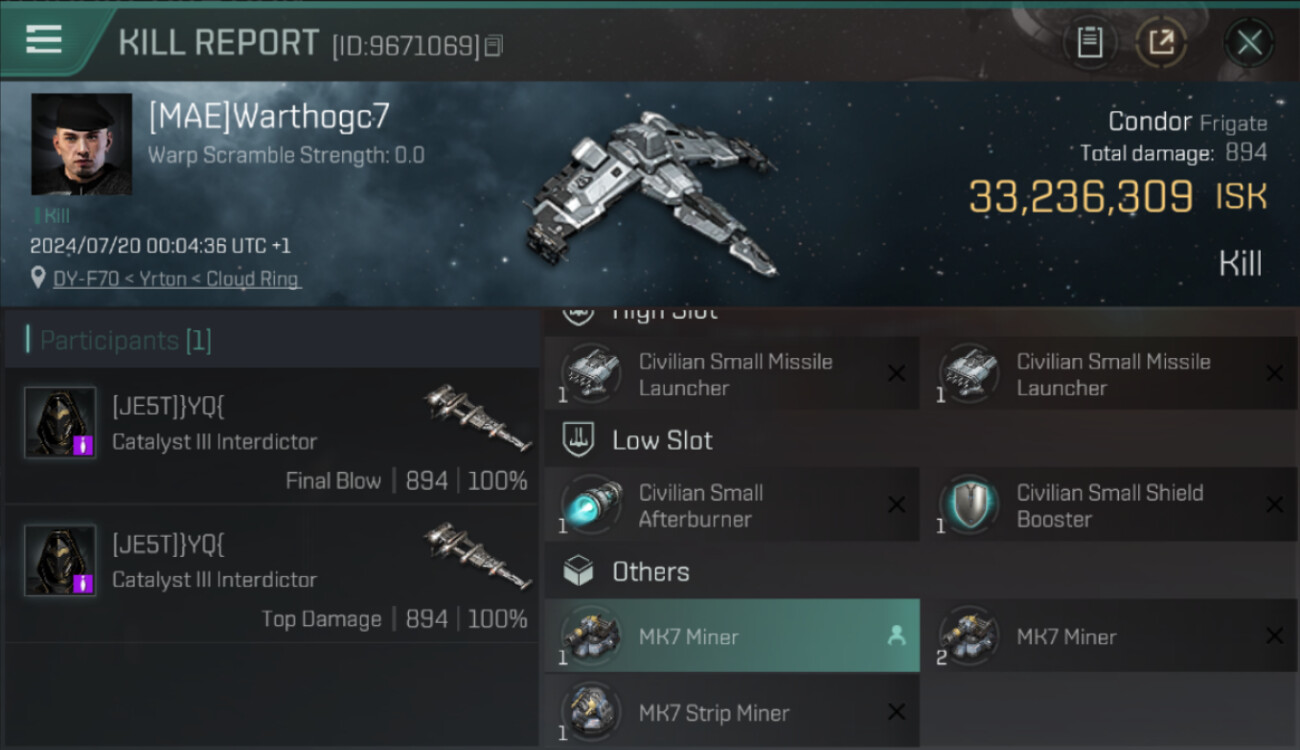Open the DY-F70 location link
The height and width of the screenshot is (750, 1300).
pyautogui.click(x=176, y=279)
